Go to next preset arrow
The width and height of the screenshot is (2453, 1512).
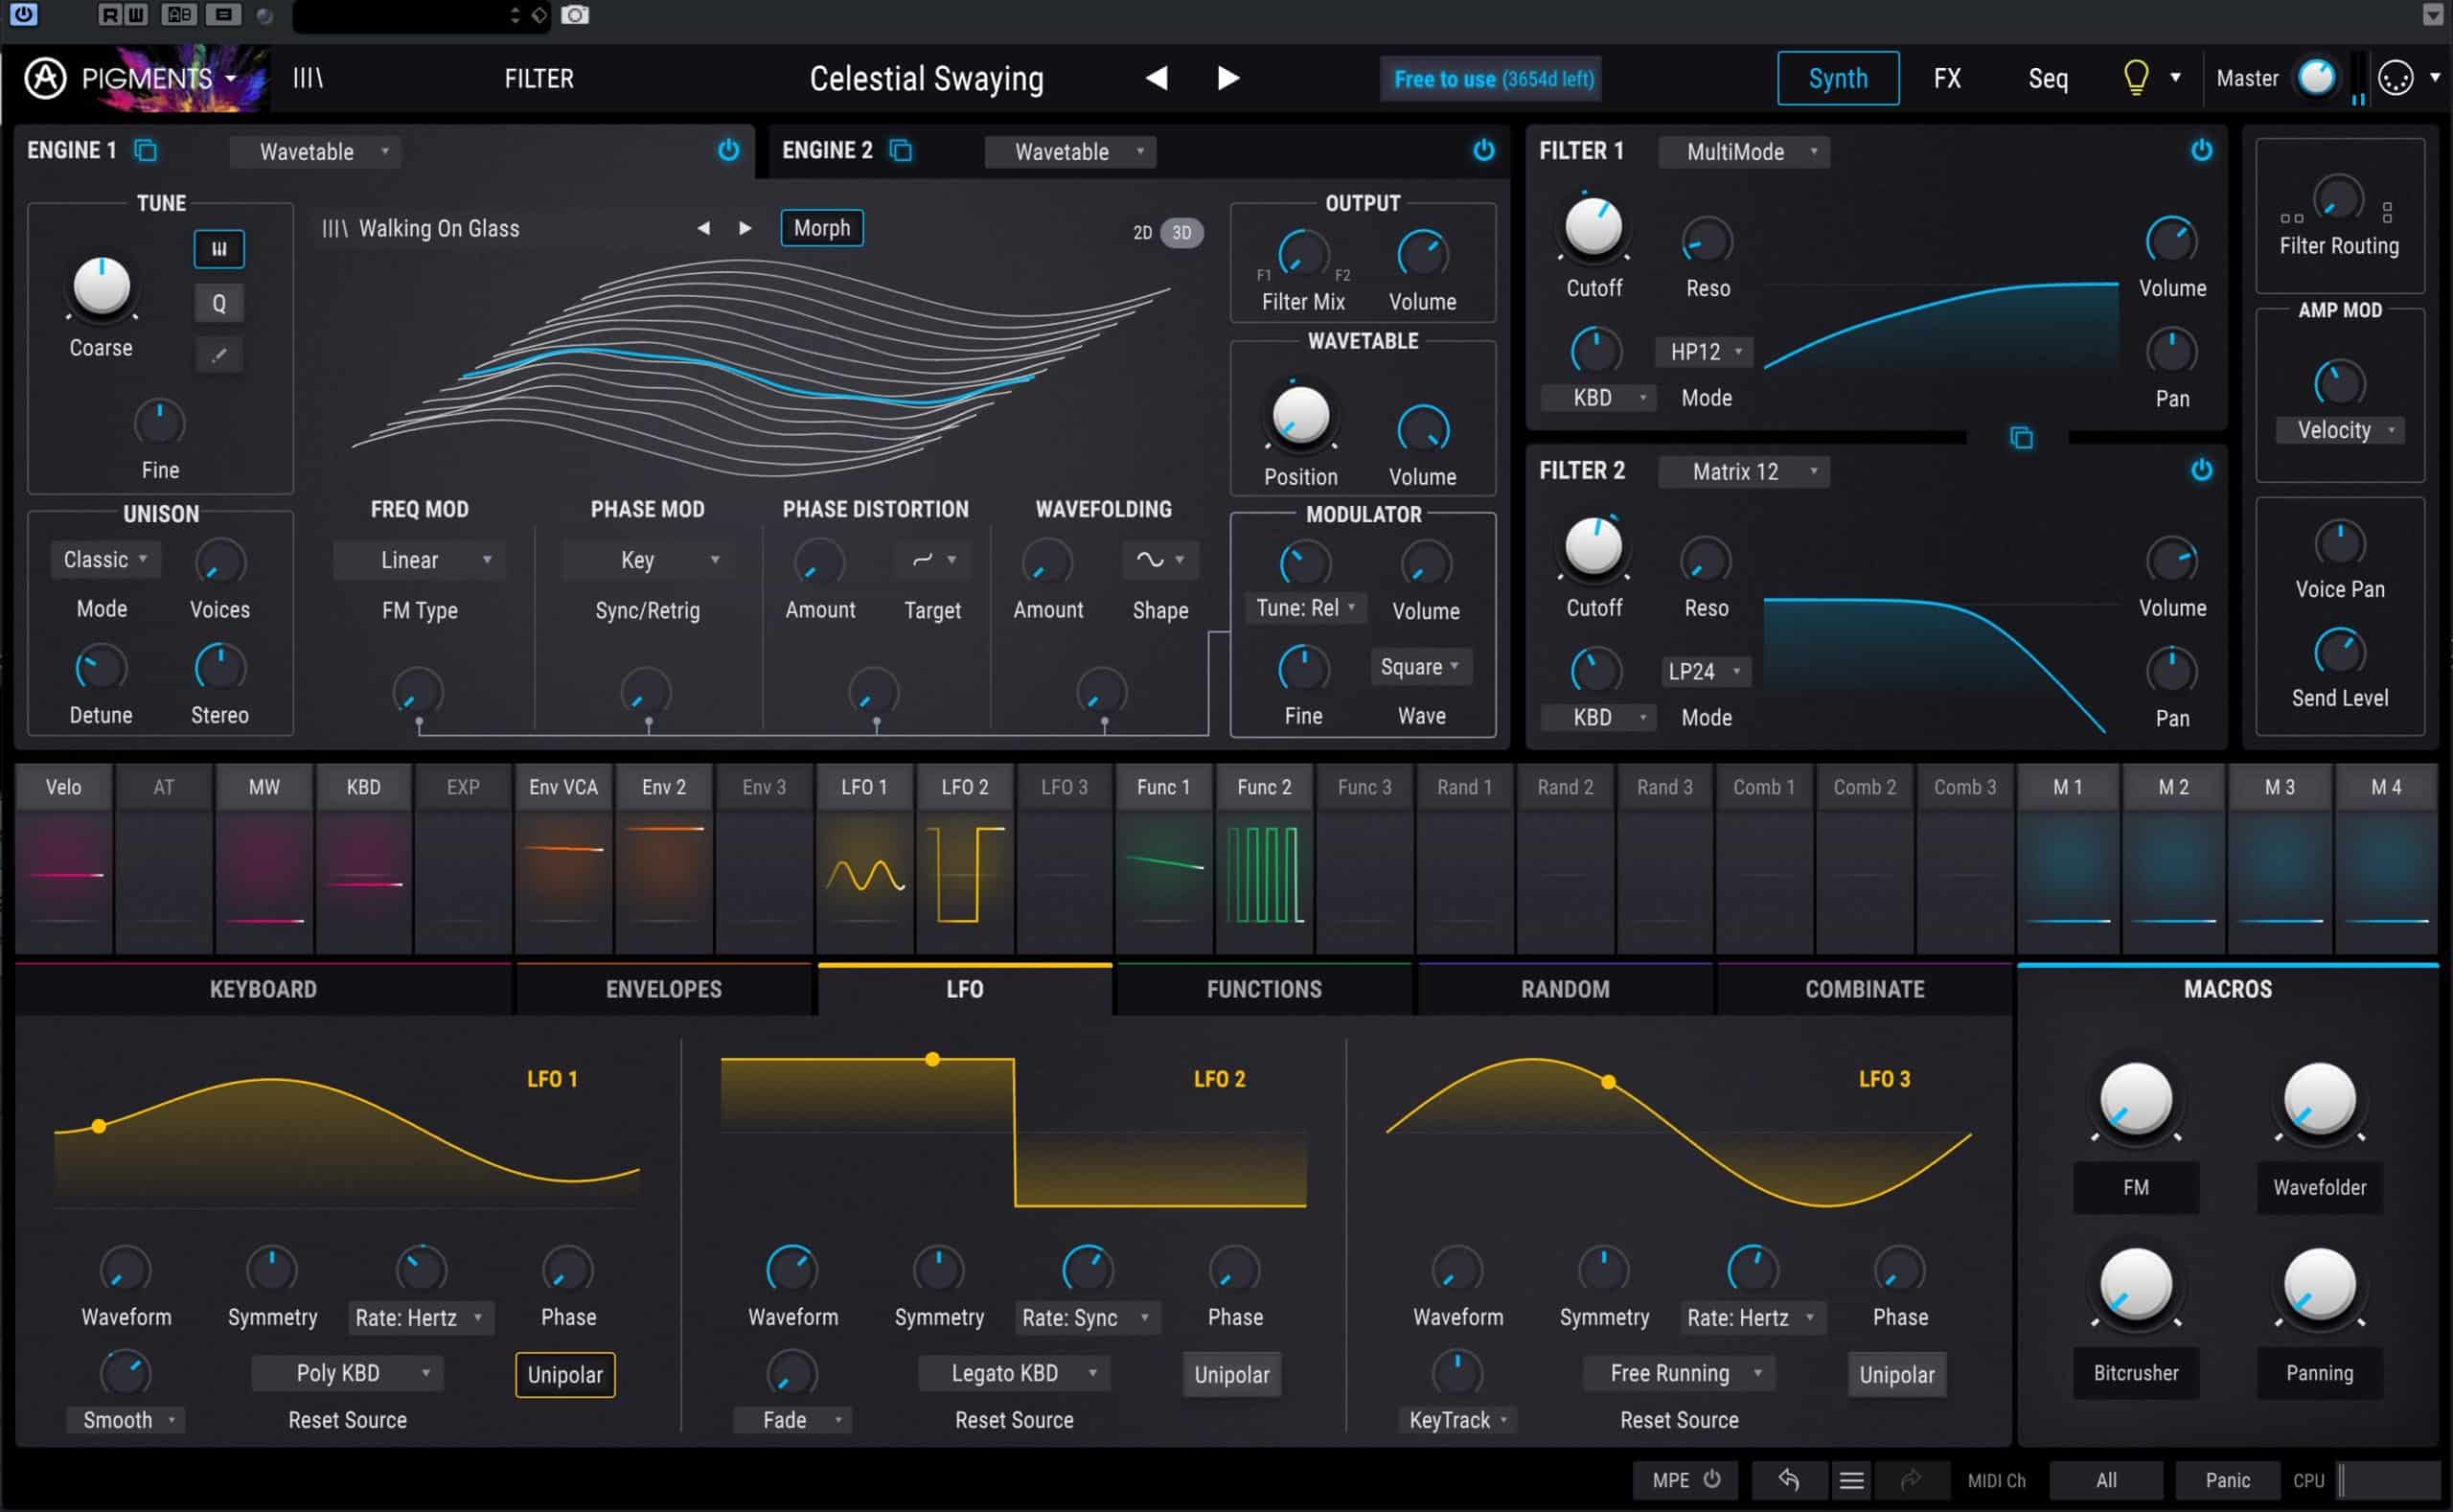(1228, 78)
